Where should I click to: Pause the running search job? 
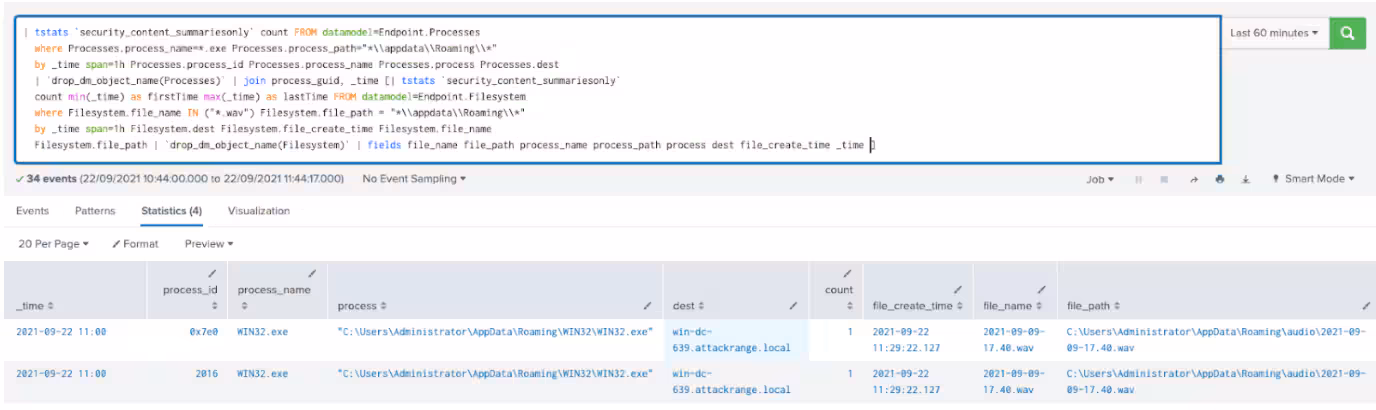point(1137,179)
